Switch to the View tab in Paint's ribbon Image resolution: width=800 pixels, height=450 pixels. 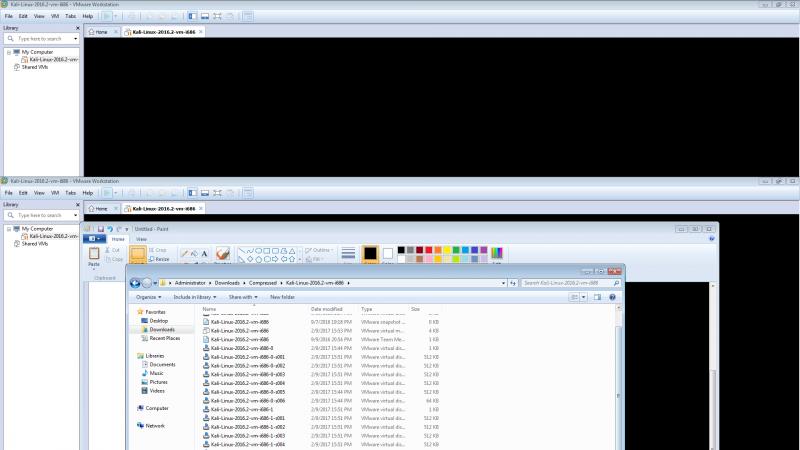[x=141, y=239]
